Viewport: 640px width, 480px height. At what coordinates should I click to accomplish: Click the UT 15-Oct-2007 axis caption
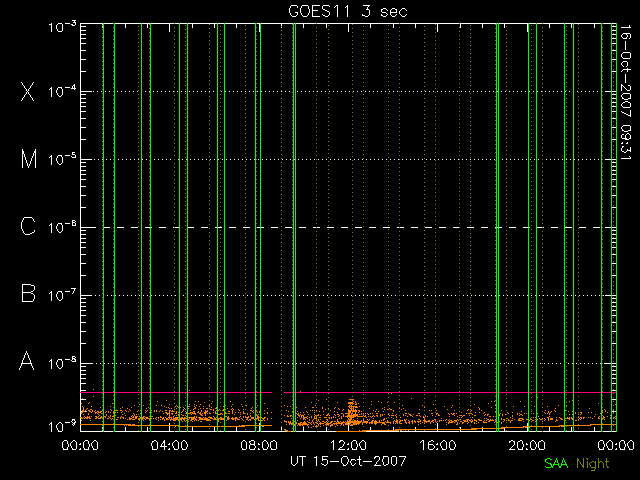click(348, 461)
